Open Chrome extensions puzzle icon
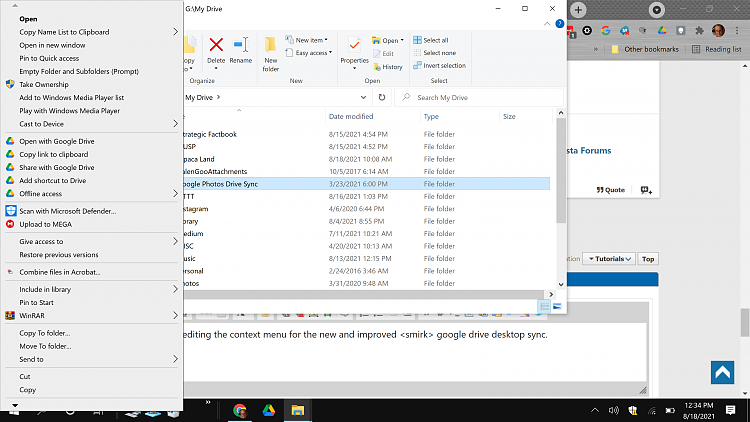Screen dimensions: 750x422 (x=699, y=31)
